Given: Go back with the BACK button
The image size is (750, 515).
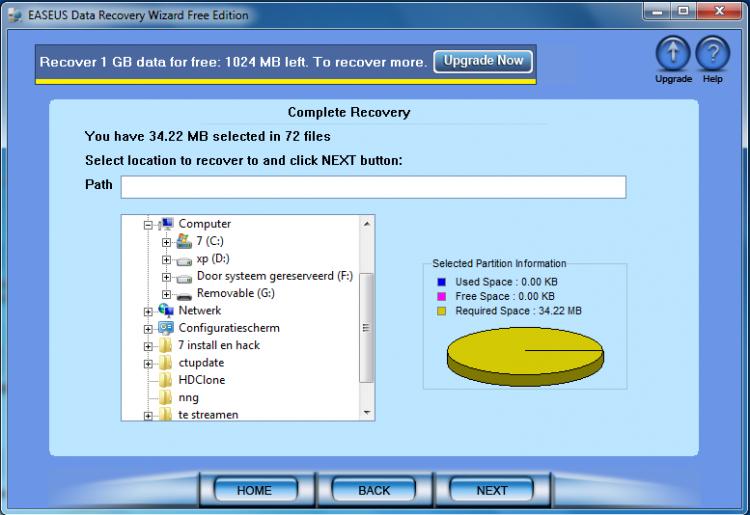Looking at the screenshot, I should click(x=374, y=490).
